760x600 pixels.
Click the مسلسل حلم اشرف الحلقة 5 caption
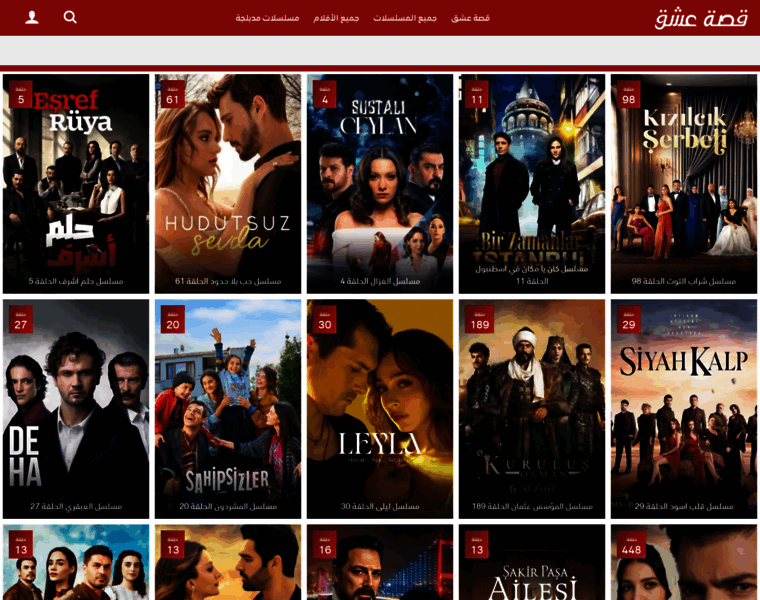click(76, 281)
